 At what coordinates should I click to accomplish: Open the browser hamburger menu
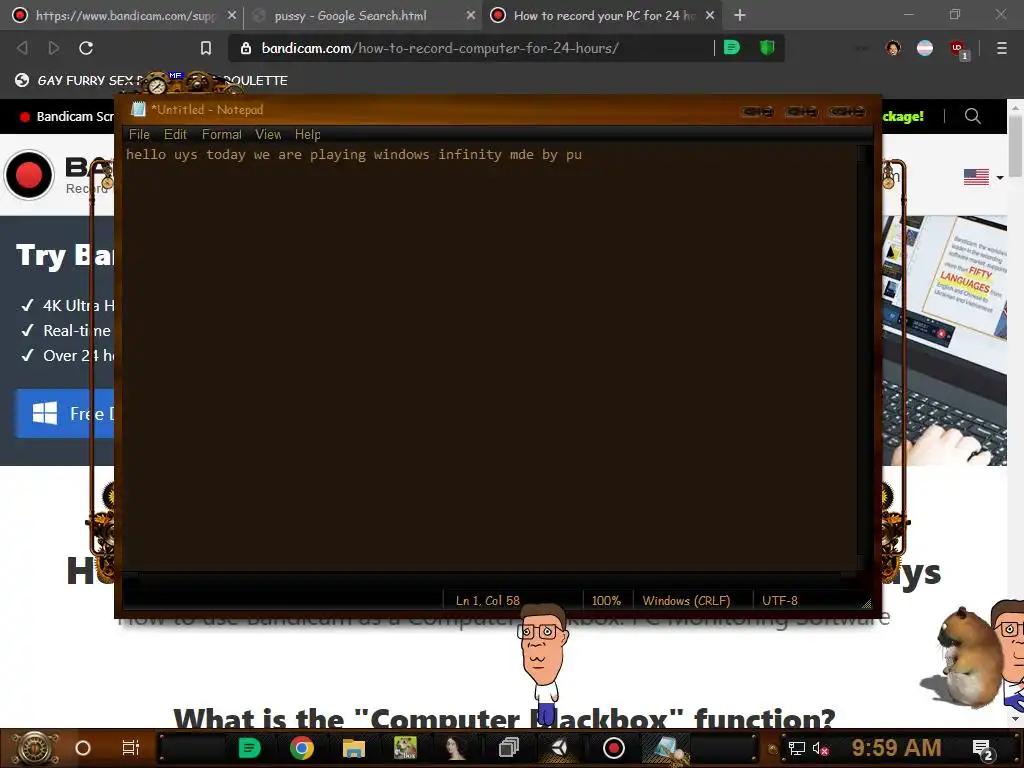(x=1001, y=48)
